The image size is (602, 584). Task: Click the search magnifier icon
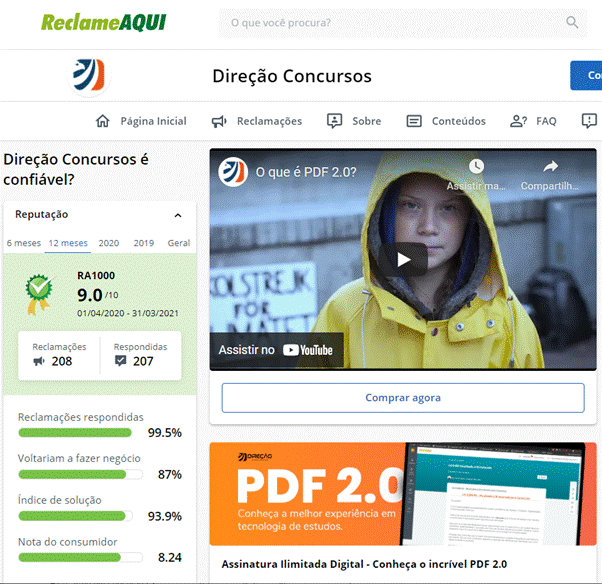572,23
